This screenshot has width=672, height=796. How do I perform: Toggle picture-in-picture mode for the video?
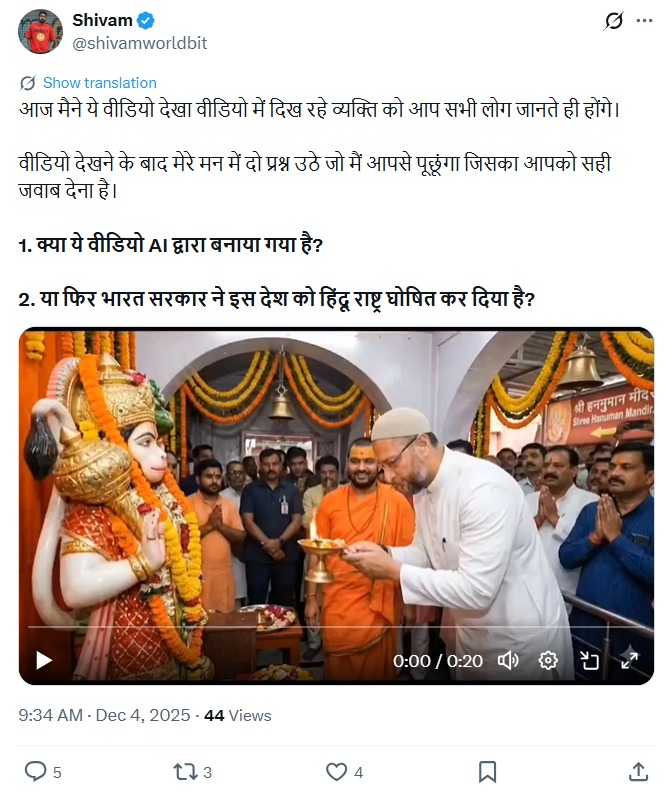point(589,660)
